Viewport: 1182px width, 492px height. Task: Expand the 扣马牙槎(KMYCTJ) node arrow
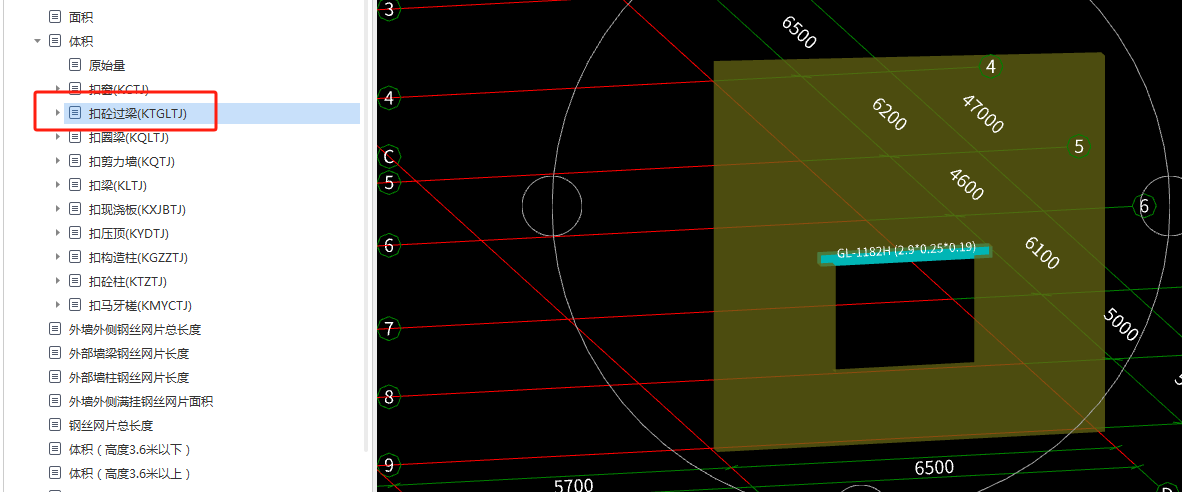[58, 305]
